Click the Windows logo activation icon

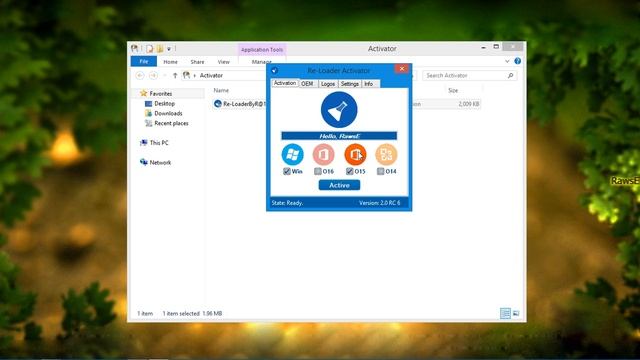point(293,154)
